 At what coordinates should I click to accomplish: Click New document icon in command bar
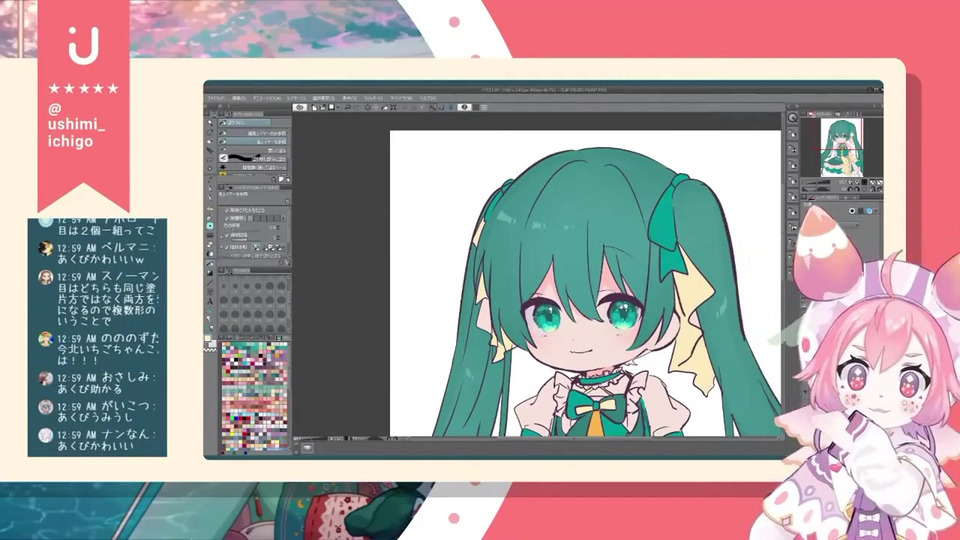pyautogui.click(x=313, y=107)
